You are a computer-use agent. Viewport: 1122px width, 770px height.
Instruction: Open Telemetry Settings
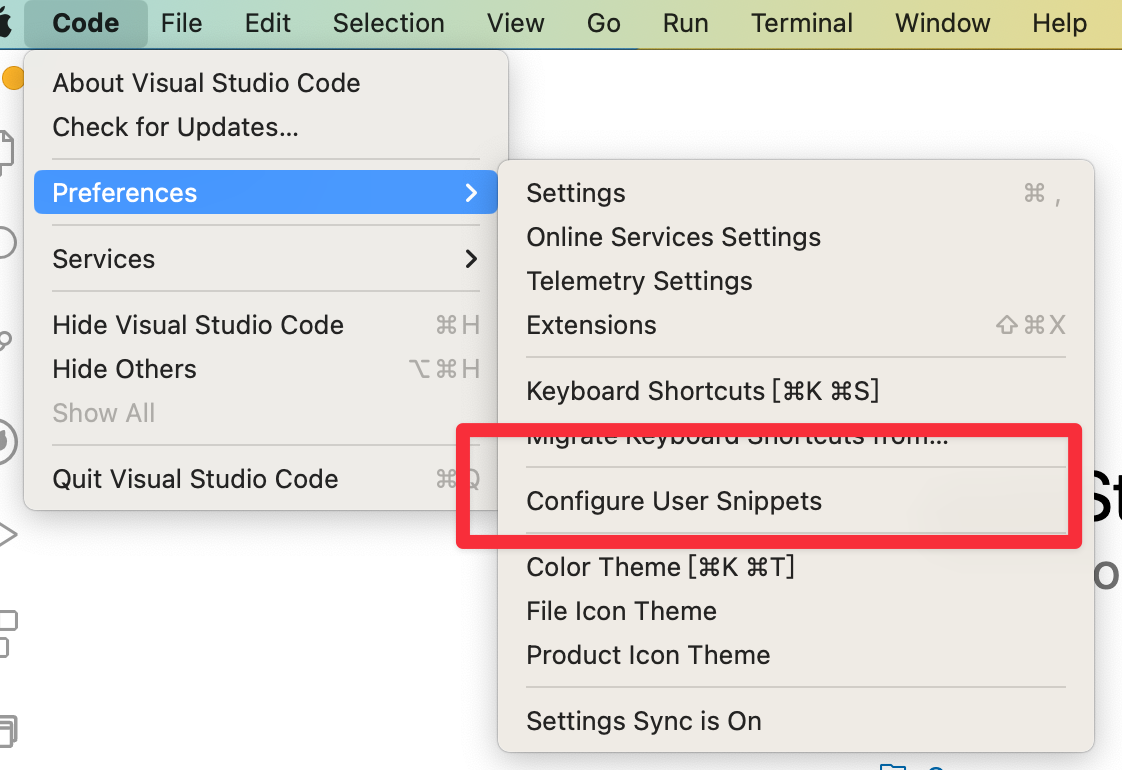(639, 281)
